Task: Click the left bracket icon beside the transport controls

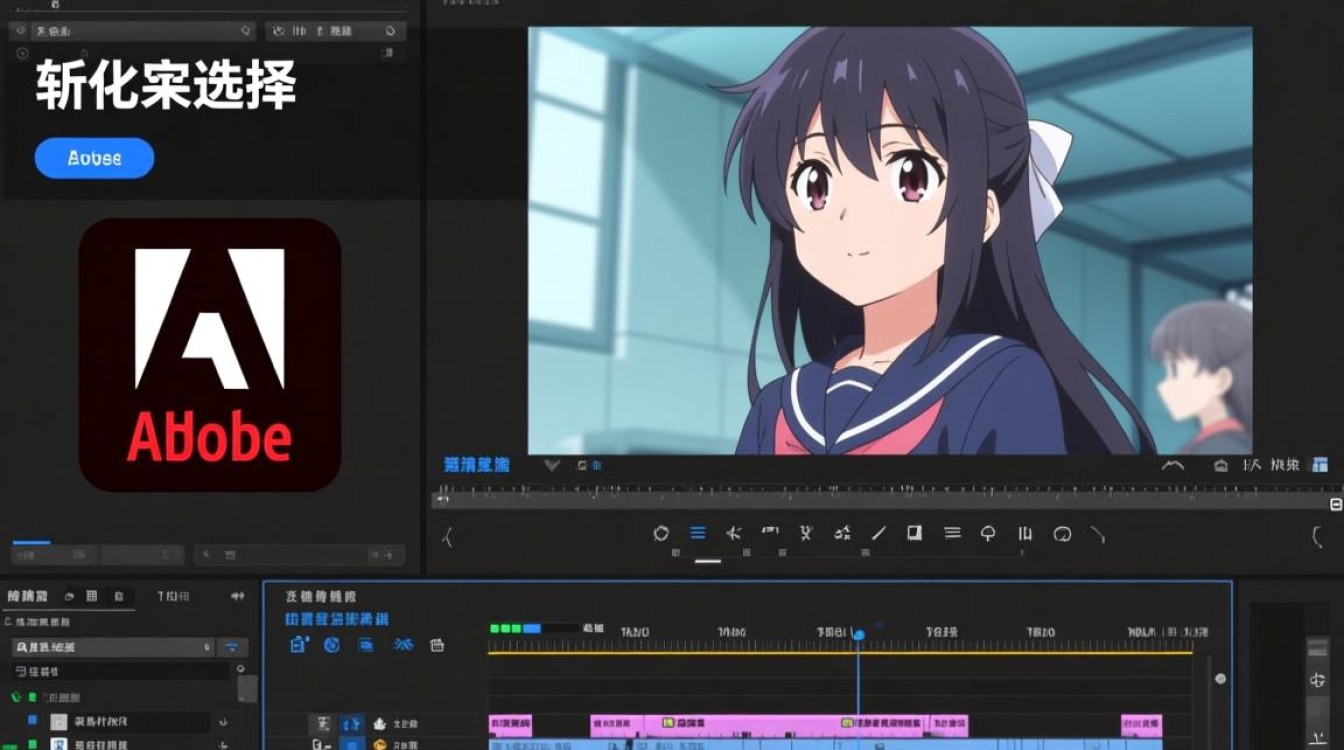Action: pos(448,537)
